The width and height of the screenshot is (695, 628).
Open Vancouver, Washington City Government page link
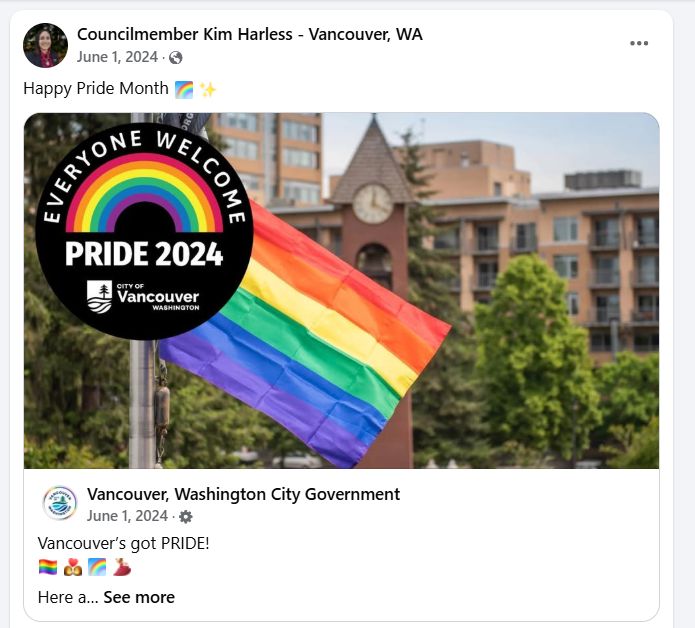point(243,494)
